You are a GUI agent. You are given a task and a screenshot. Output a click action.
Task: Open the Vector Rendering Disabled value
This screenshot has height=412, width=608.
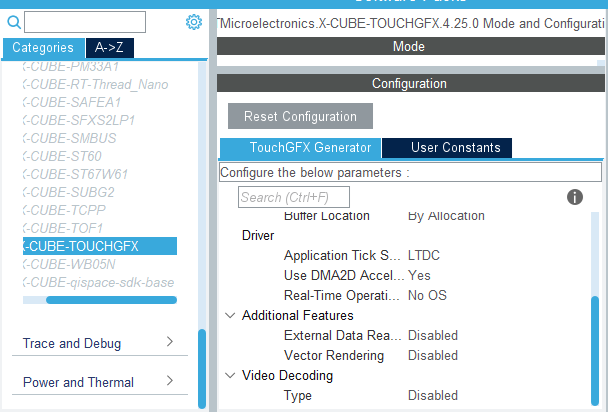pos(433,355)
